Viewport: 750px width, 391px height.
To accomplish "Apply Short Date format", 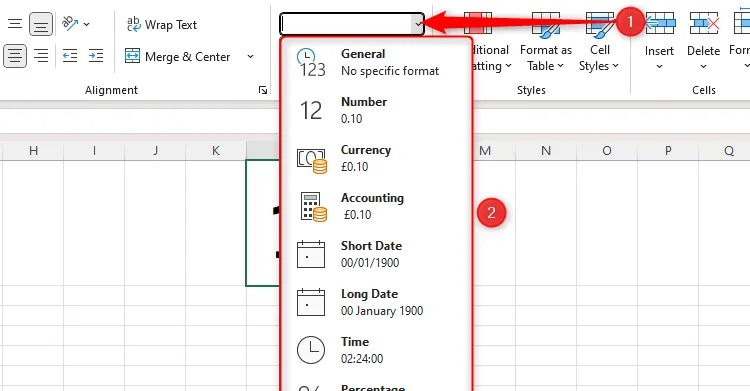I will [x=376, y=254].
